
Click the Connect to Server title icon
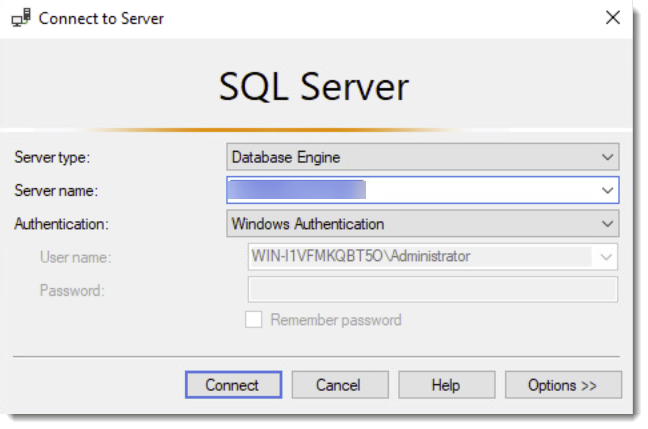coord(21,18)
